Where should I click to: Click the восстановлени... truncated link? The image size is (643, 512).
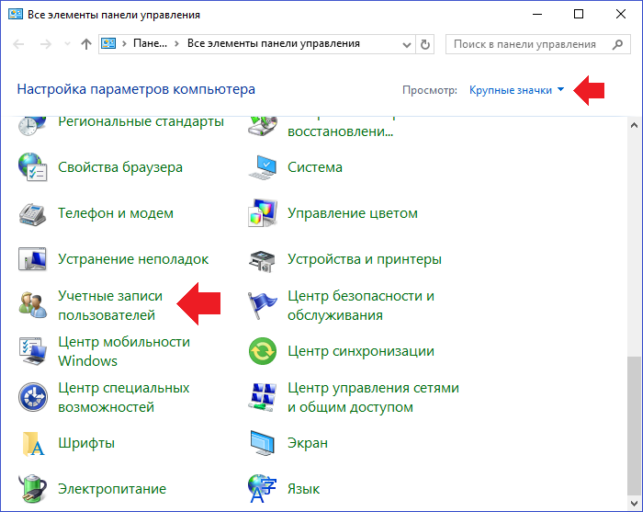(x=340, y=132)
